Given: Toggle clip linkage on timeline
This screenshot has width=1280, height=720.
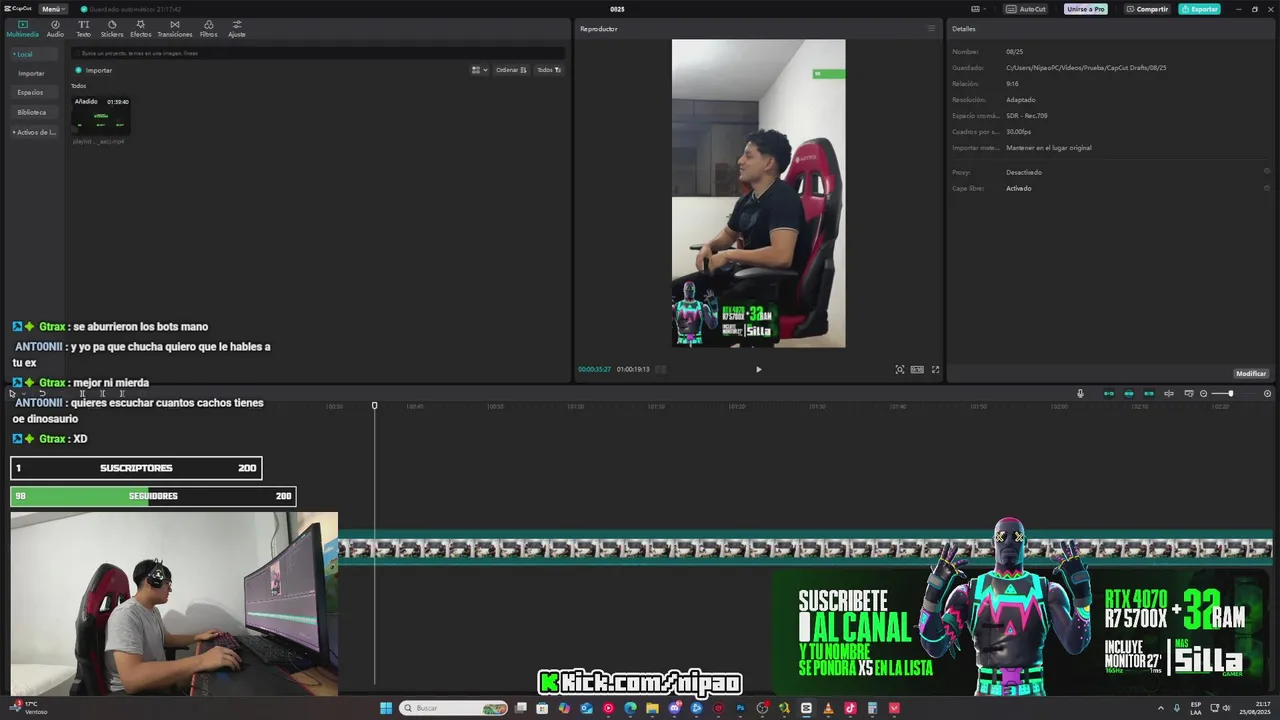Looking at the screenshot, I should coord(1149,393).
